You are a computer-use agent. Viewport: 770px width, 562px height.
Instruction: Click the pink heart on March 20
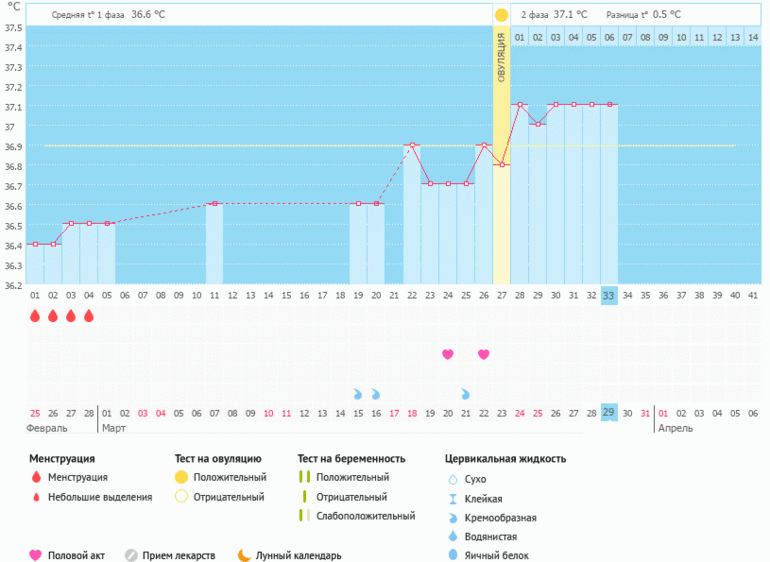click(448, 354)
